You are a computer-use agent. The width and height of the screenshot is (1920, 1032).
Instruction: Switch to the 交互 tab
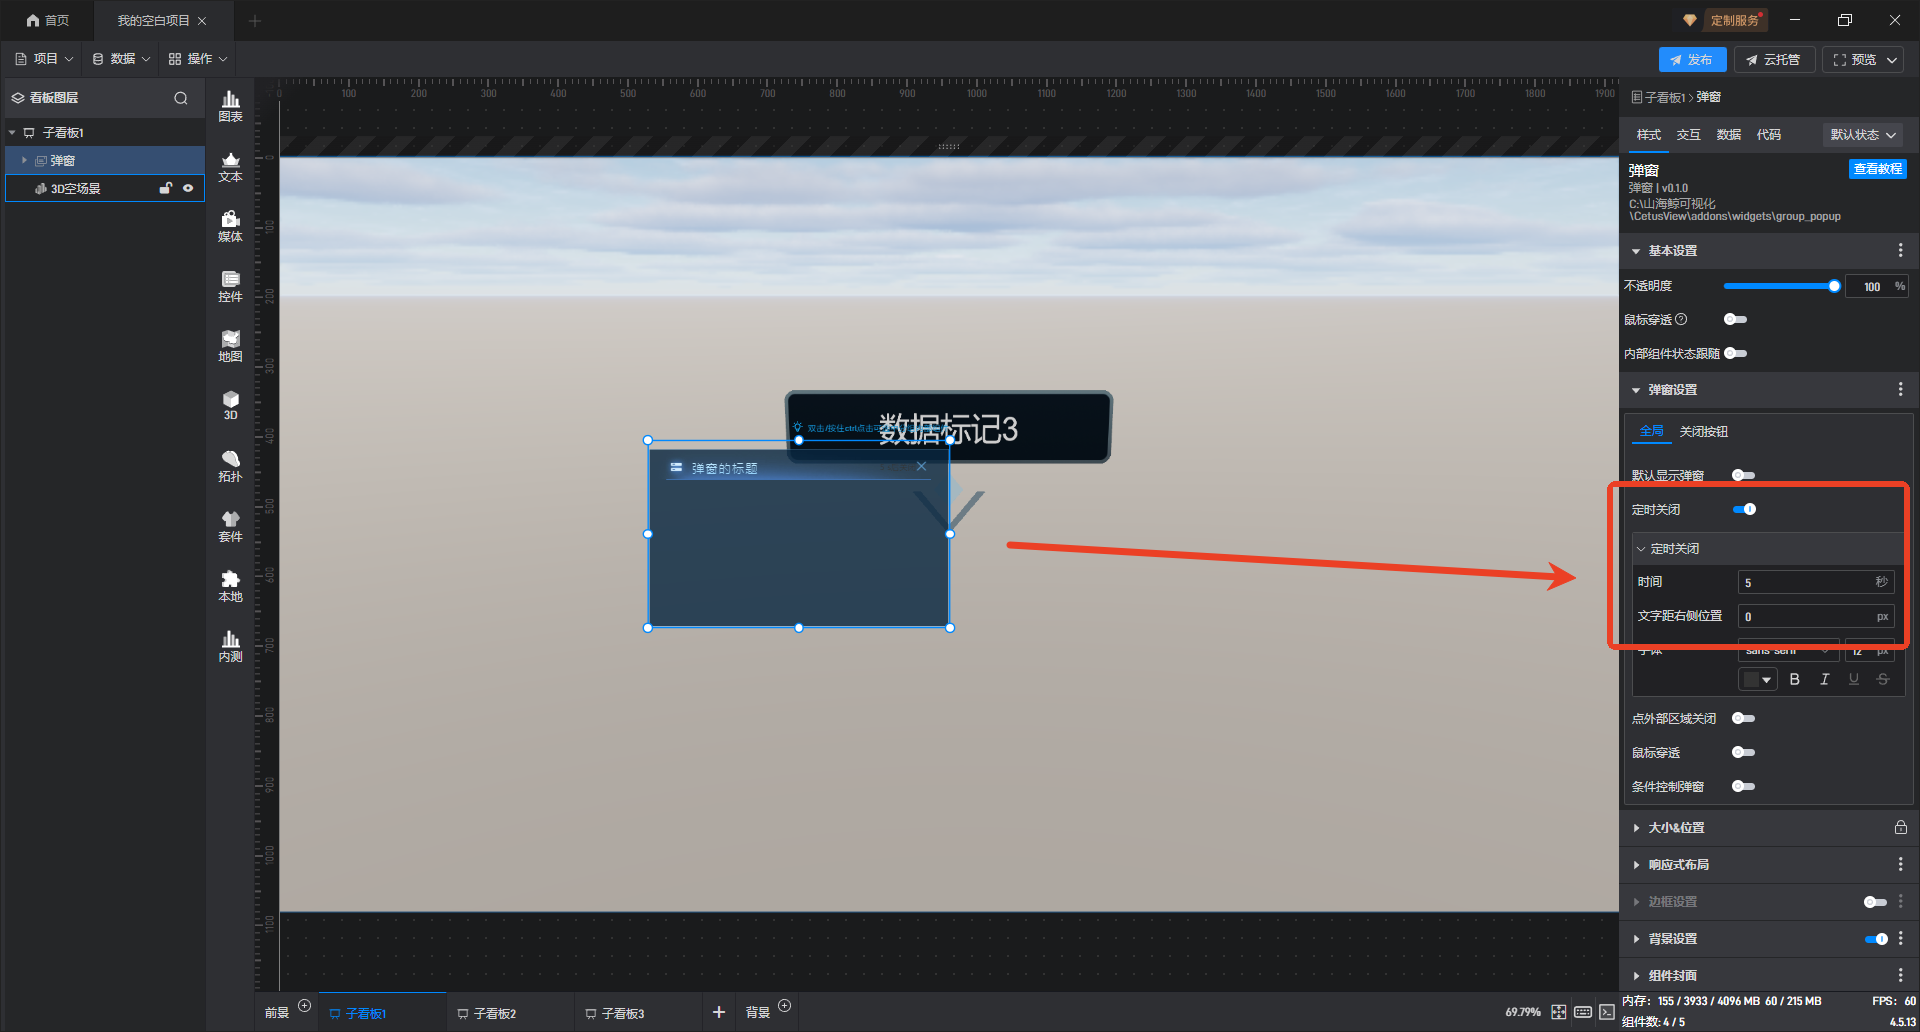(x=1688, y=135)
